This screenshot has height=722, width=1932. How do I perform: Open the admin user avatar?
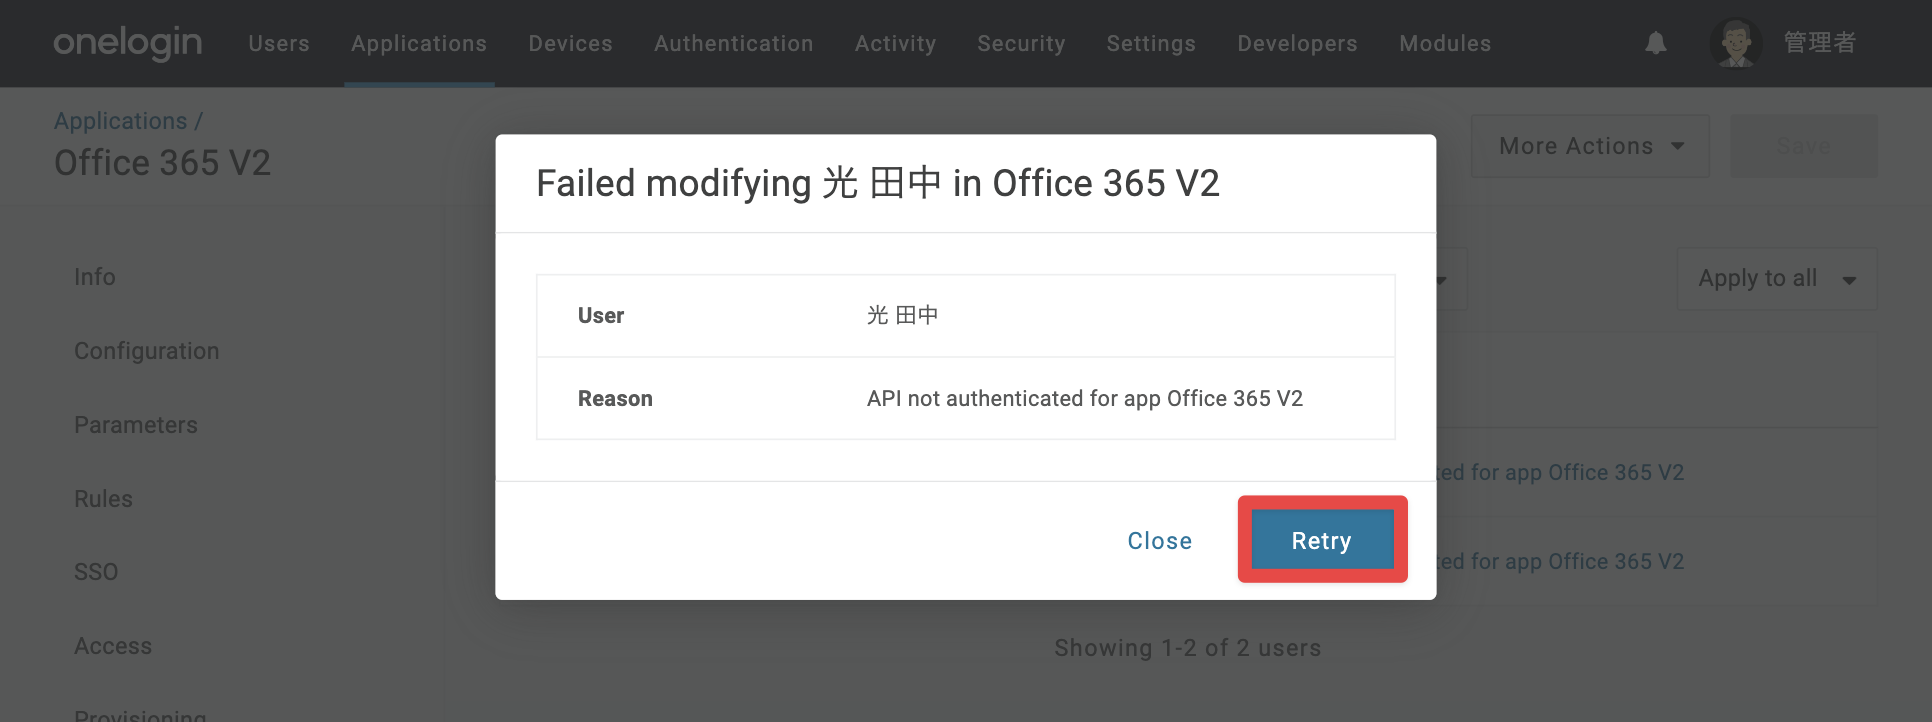[1735, 43]
